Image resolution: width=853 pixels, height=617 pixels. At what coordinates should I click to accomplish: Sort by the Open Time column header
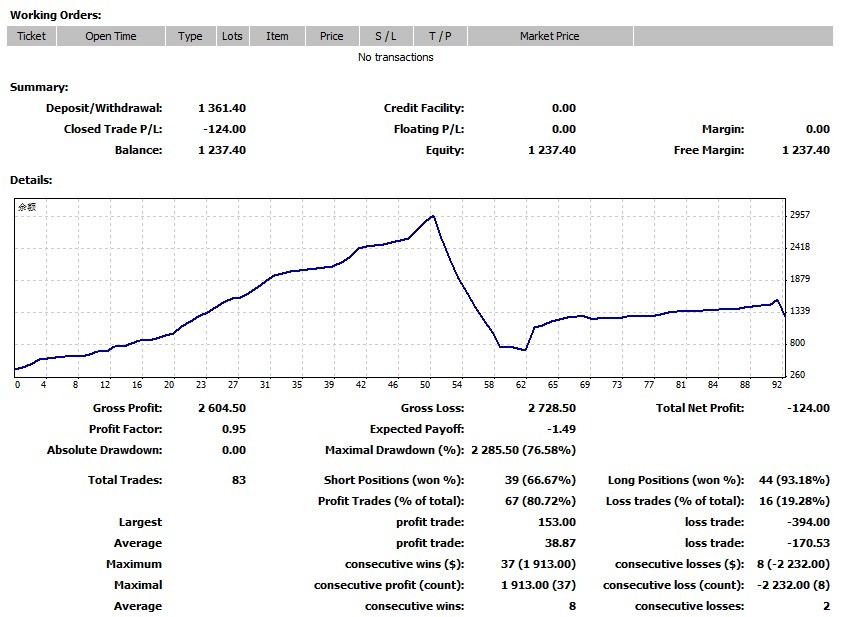[x=111, y=36]
